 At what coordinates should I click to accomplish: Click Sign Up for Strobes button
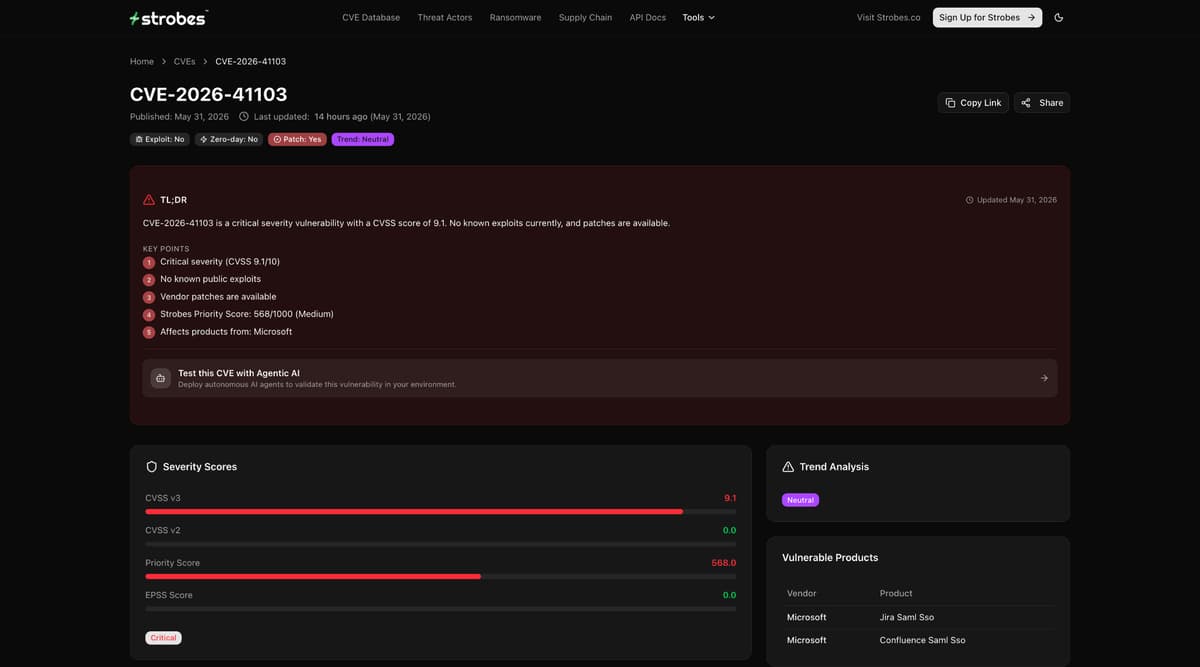(987, 18)
